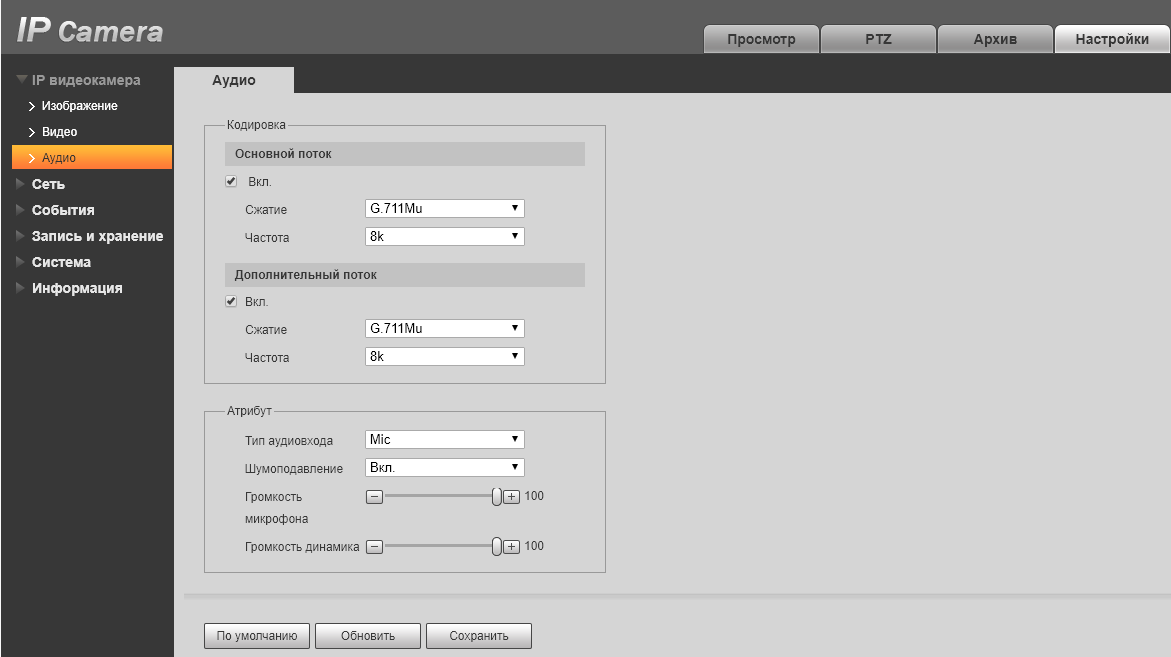Open additional stream Сжатие dropdown
The image size is (1171, 657).
[x=444, y=328]
